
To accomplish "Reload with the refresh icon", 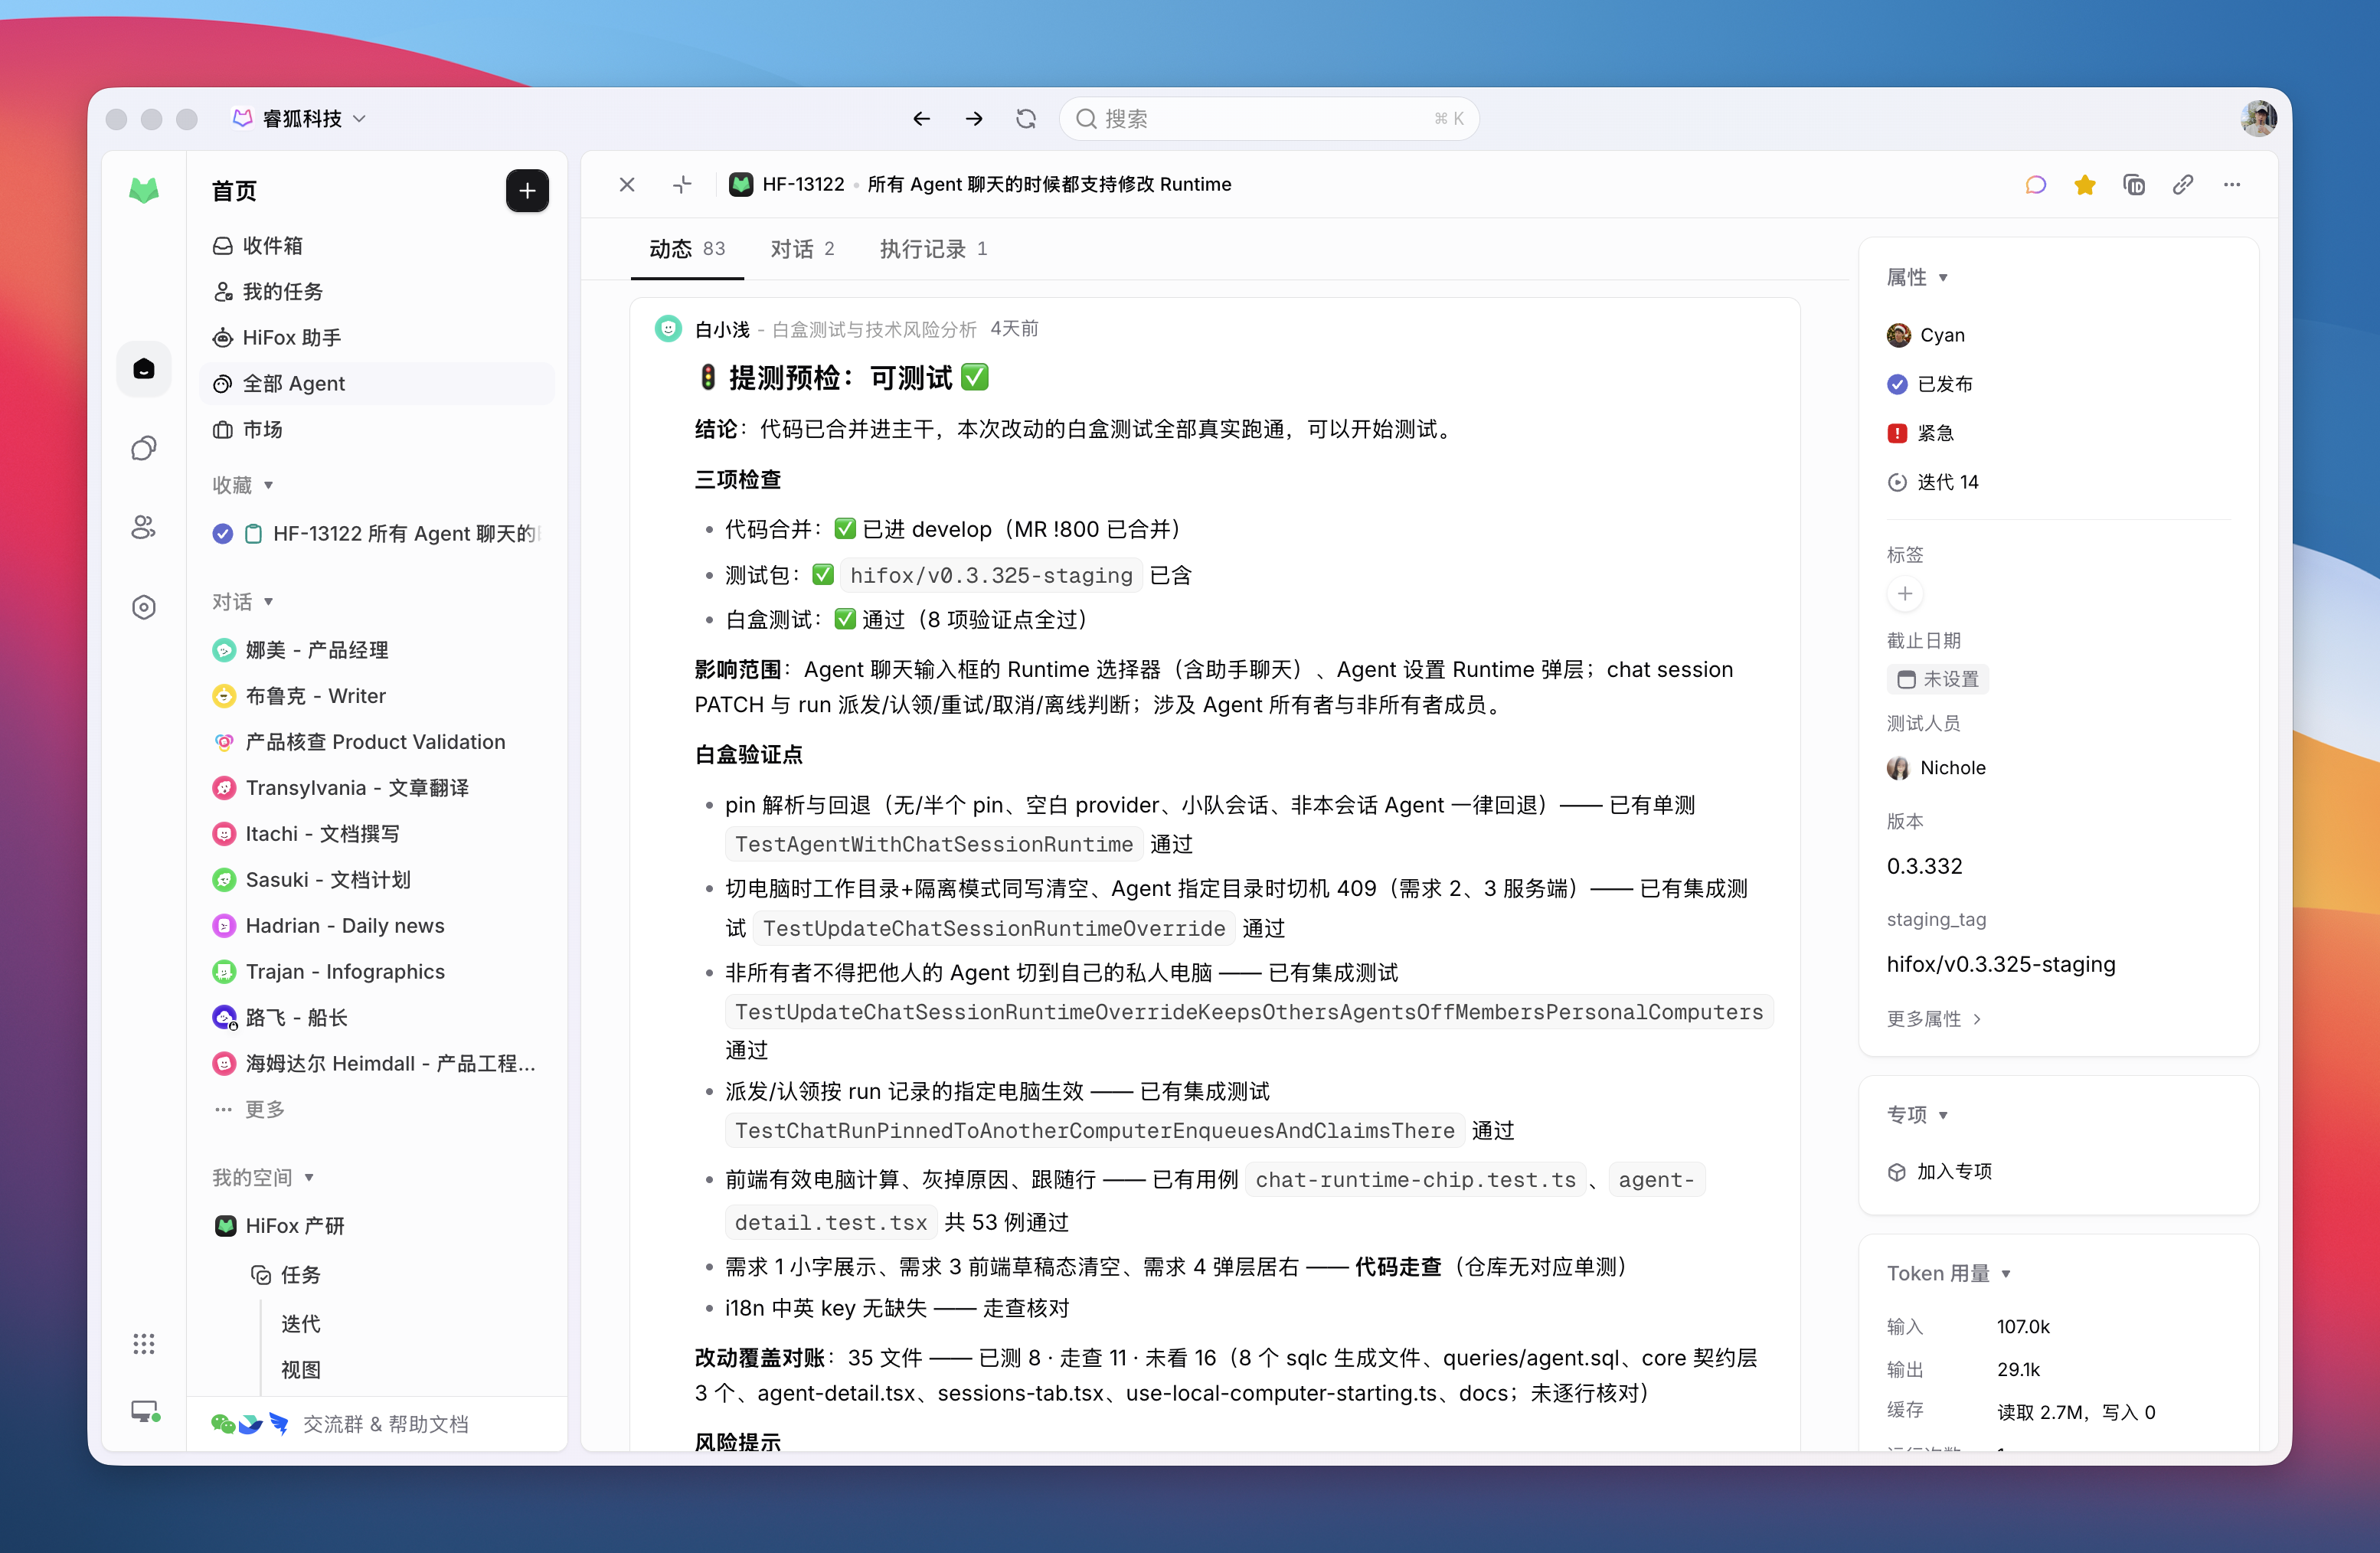I will point(1026,119).
